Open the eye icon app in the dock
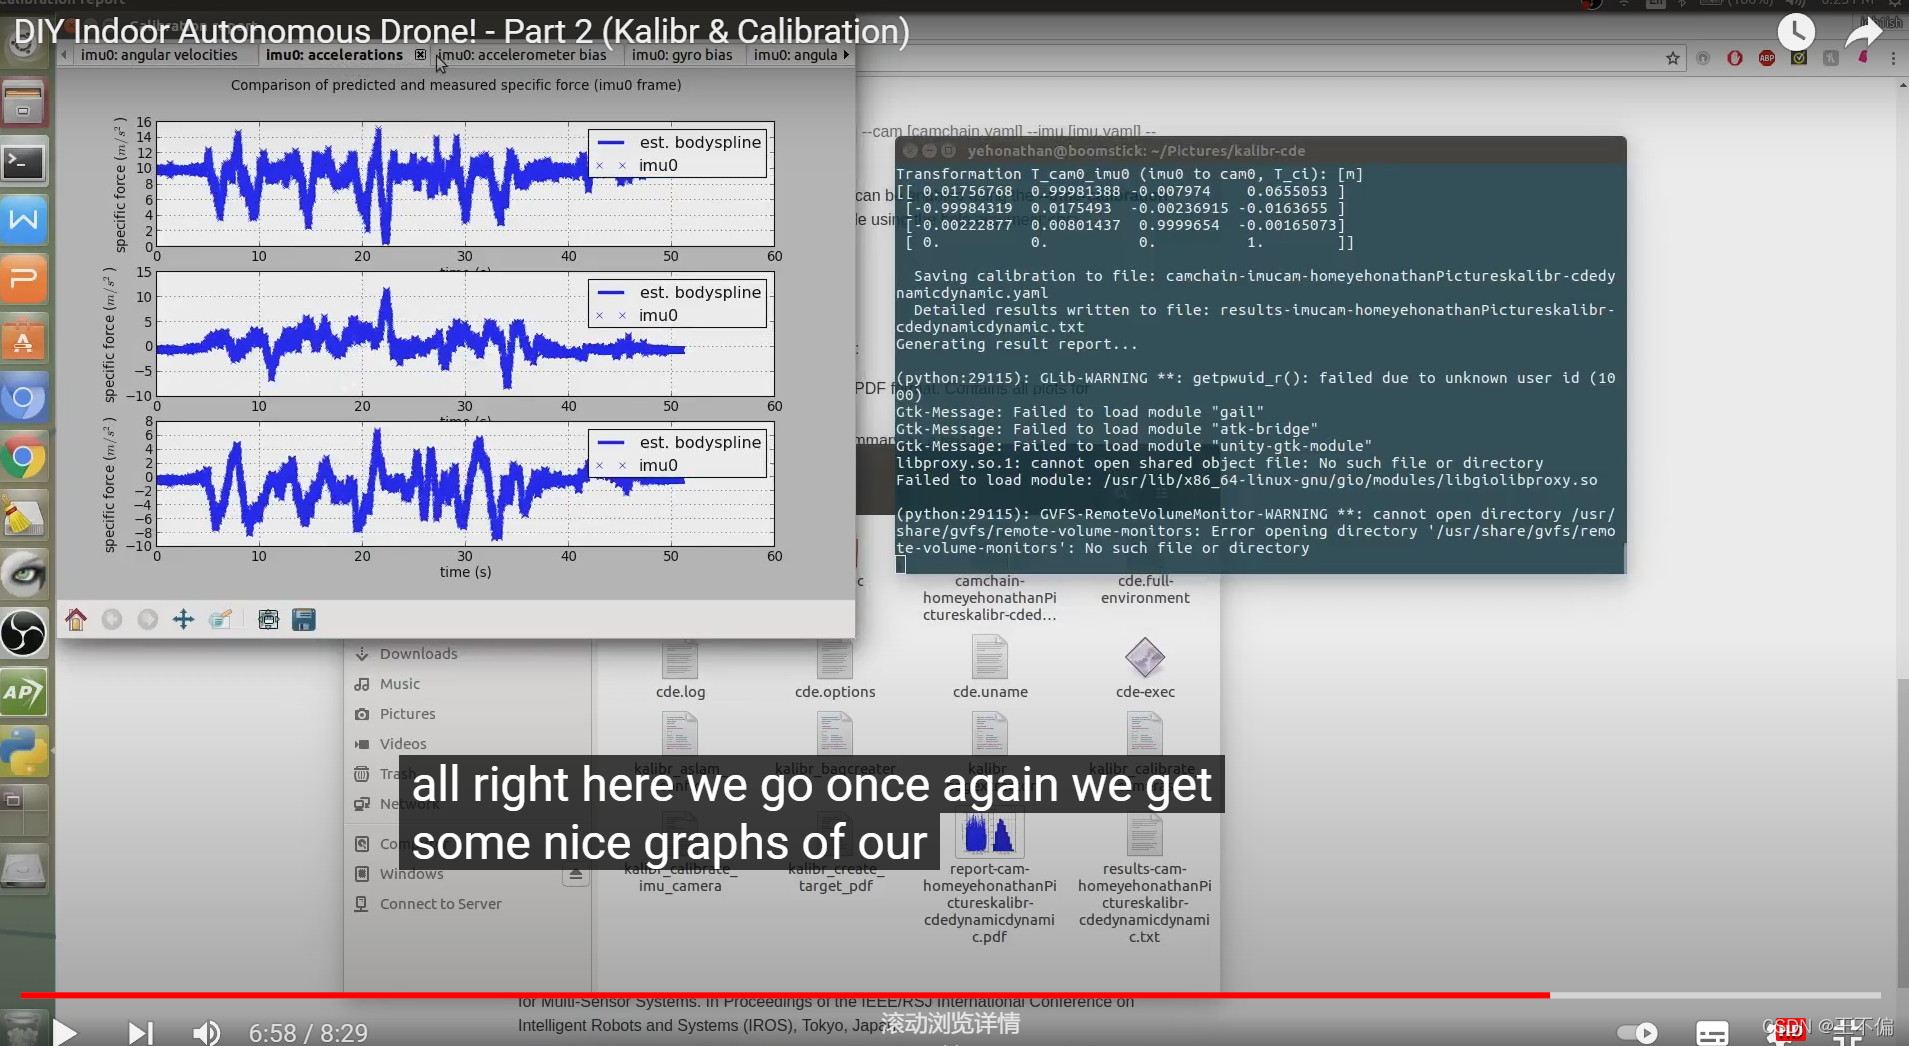This screenshot has height=1046, width=1909. [24, 574]
